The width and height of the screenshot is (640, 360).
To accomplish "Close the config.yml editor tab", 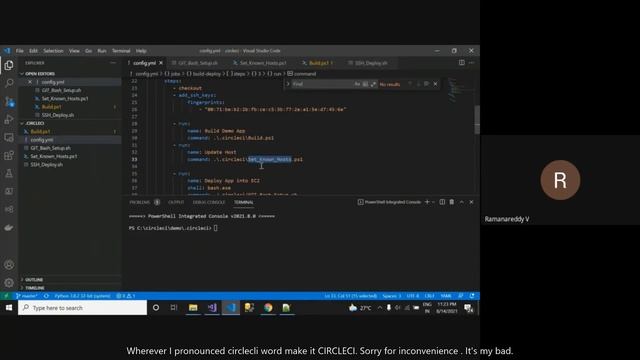I will pyautogui.click(x=161, y=63).
